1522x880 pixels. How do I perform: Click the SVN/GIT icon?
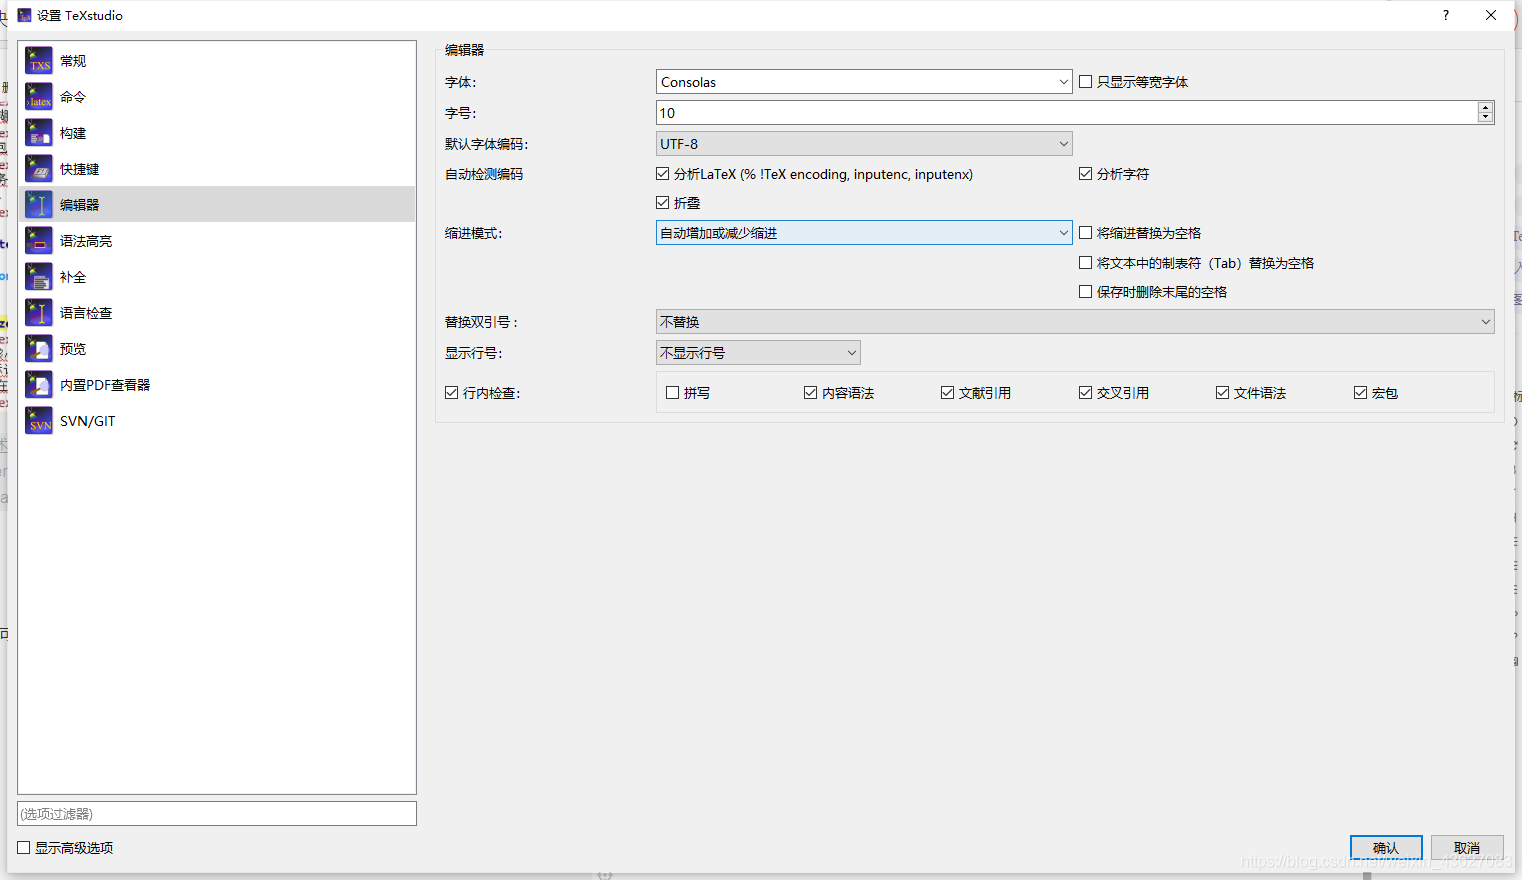39,421
